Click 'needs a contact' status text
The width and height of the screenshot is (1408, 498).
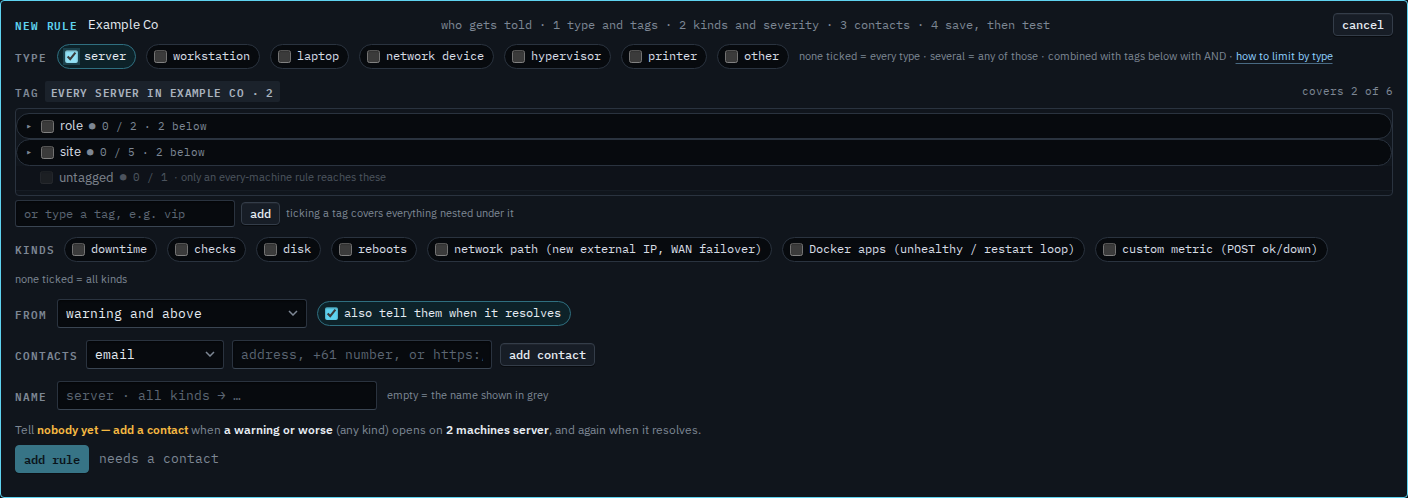pyautogui.click(x=159, y=459)
